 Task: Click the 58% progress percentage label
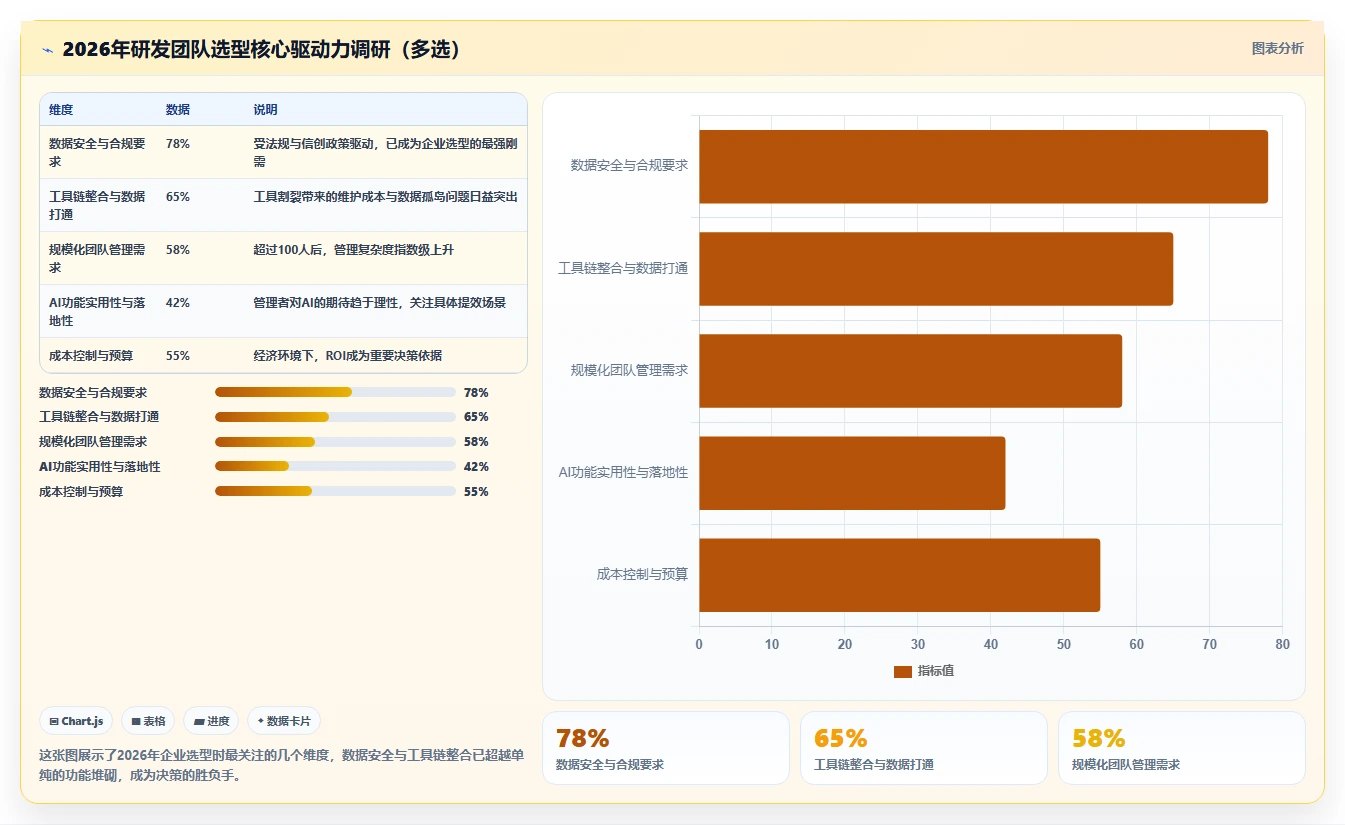click(476, 442)
